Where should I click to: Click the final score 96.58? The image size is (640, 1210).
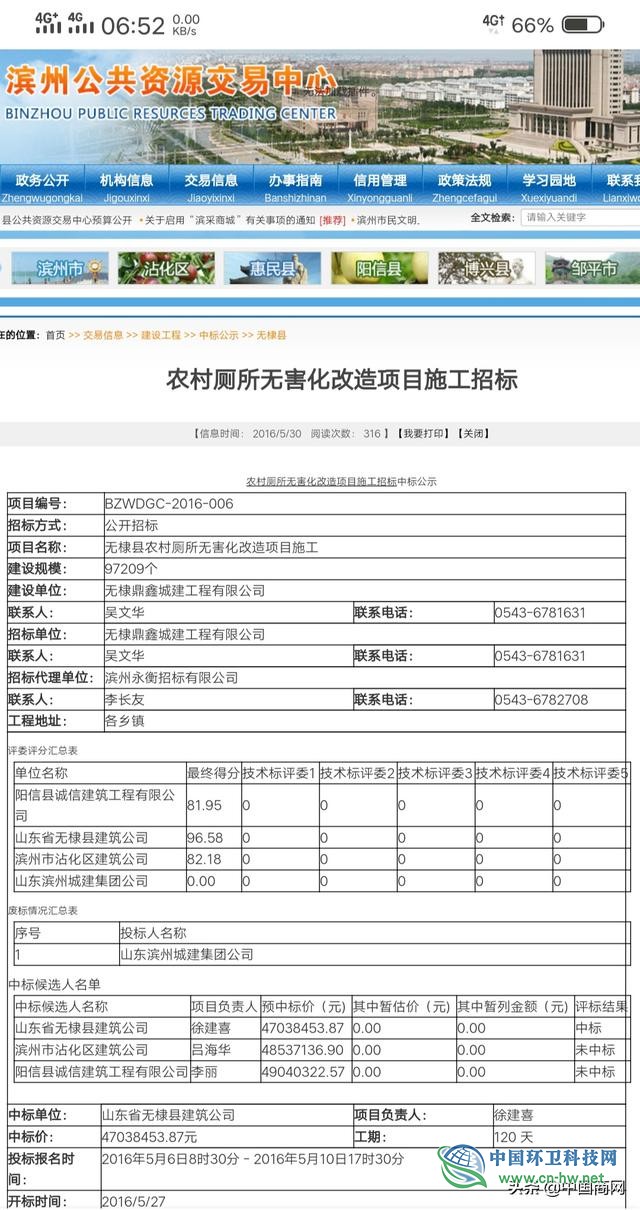point(205,838)
